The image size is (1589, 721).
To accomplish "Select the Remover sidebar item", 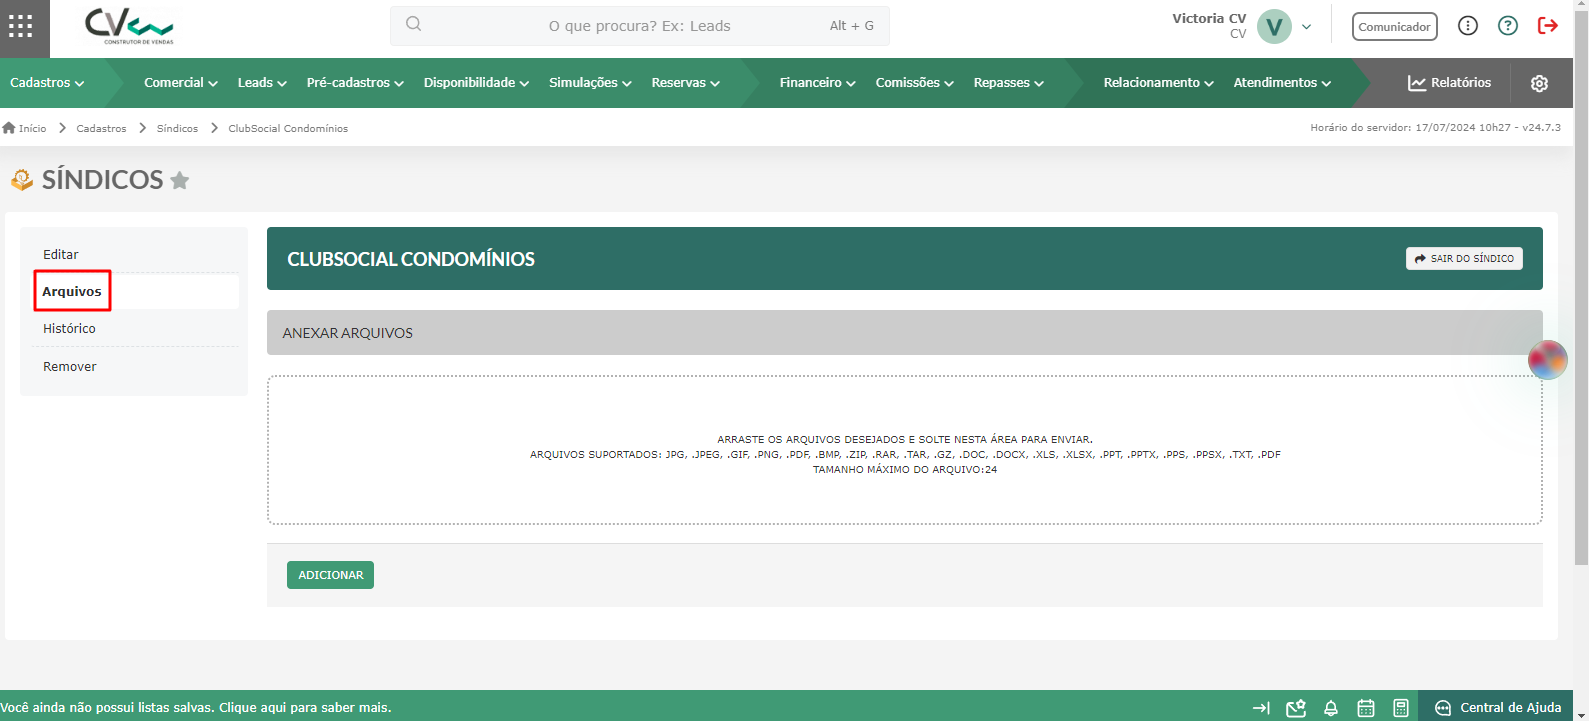I will coord(135,366).
